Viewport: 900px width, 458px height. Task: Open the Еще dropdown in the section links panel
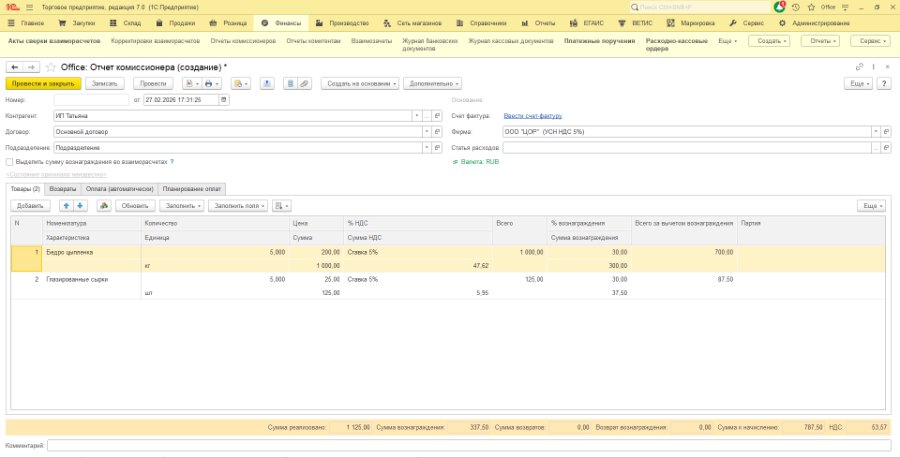coord(728,41)
